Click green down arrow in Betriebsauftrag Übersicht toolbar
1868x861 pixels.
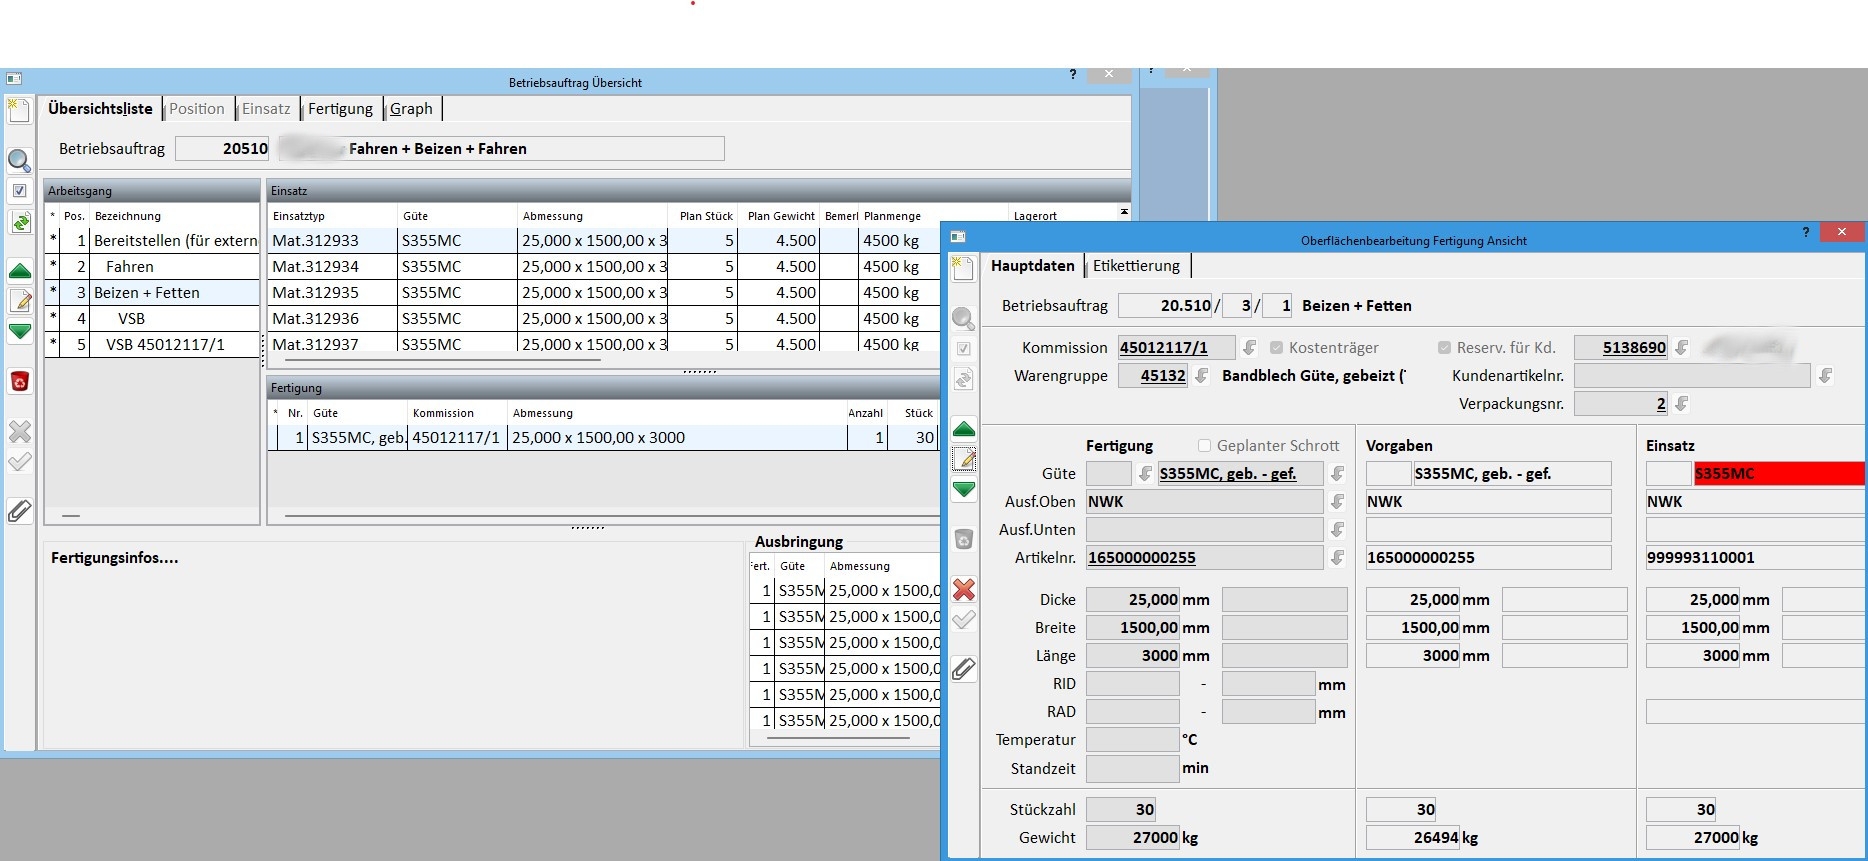(x=19, y=331)
